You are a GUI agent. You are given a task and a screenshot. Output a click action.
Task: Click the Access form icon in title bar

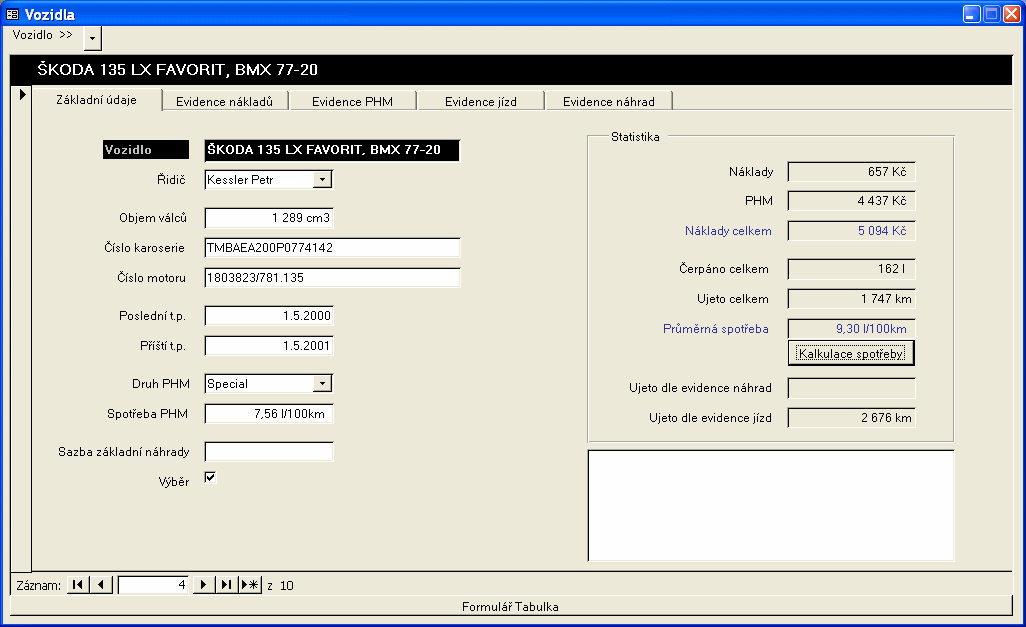click(x=13, y=14)
